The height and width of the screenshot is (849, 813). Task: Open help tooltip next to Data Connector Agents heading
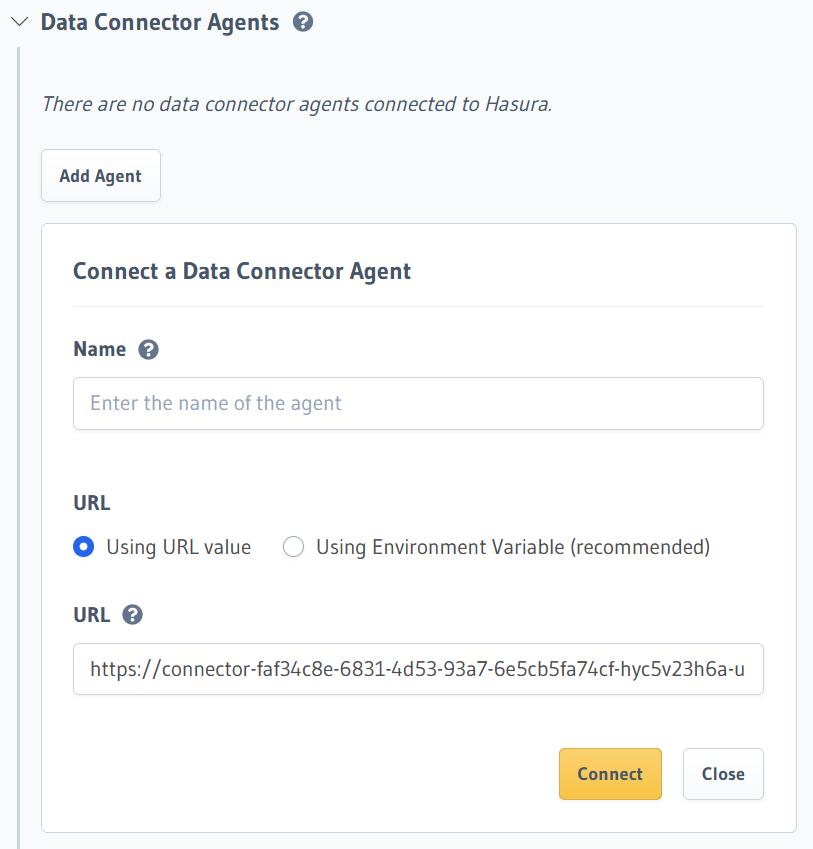click(x=302, y=21)
